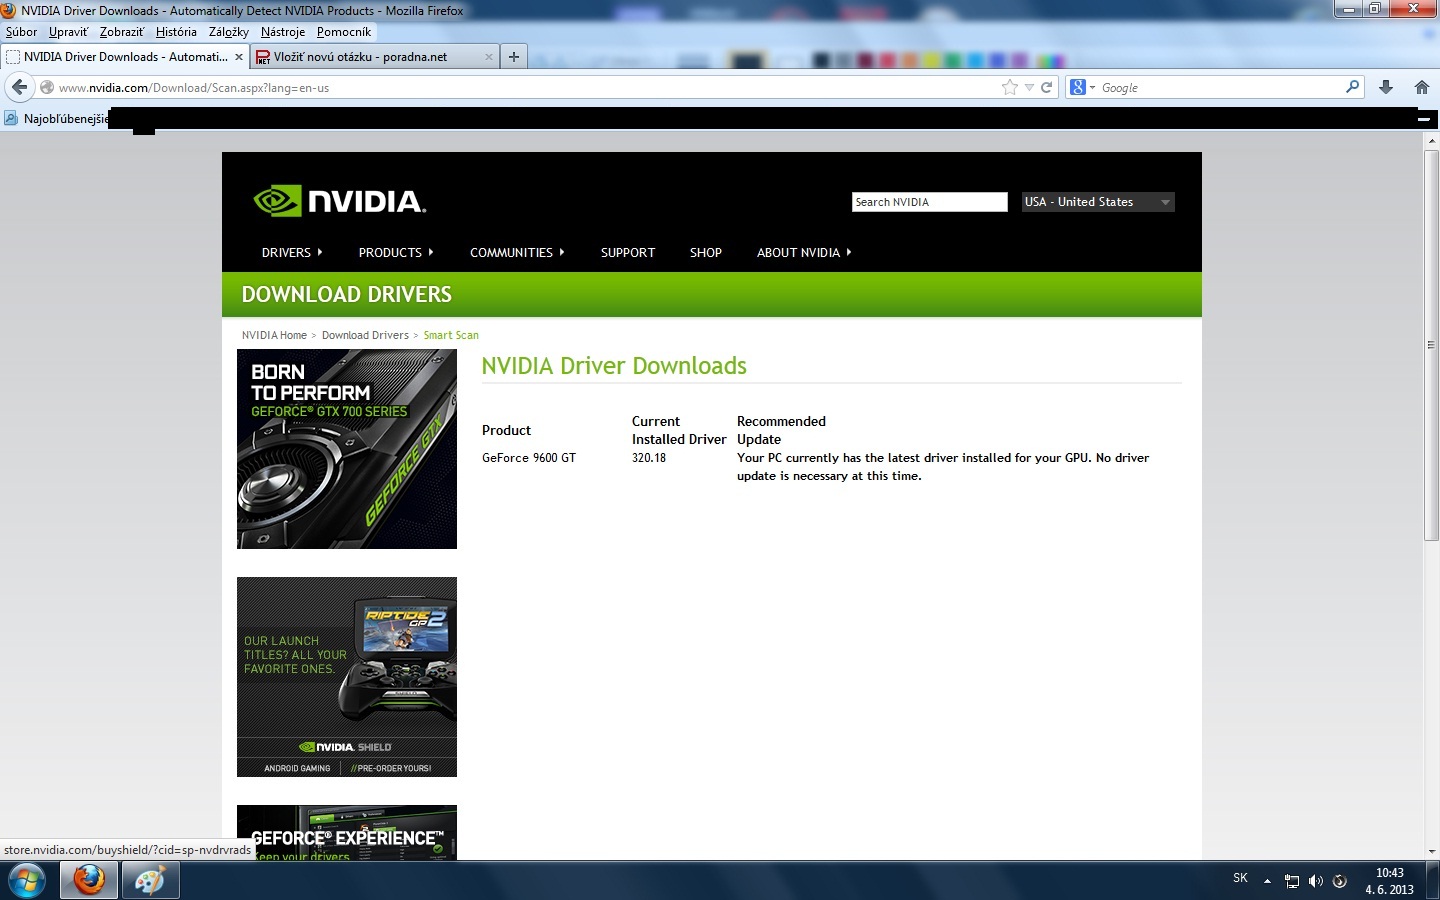Open a new tab with the plus button

click(513, 57)
